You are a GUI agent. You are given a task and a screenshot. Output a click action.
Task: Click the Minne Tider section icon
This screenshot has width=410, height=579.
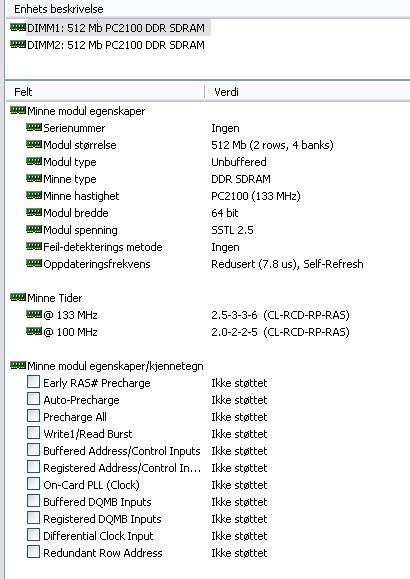pyautogui.click(x=18, y=297)
